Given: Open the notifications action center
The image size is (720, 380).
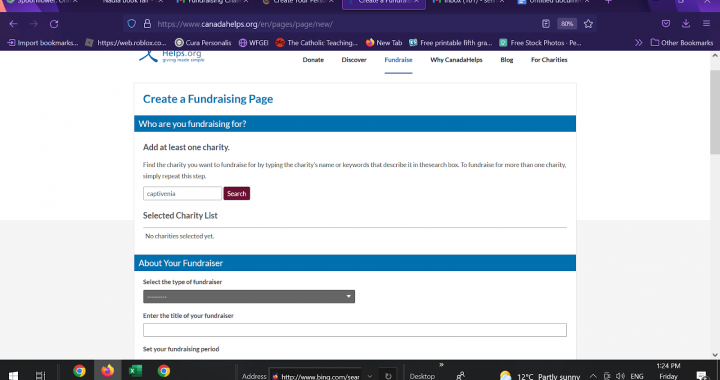Looking at the screenshot, I should click(702, 375).
